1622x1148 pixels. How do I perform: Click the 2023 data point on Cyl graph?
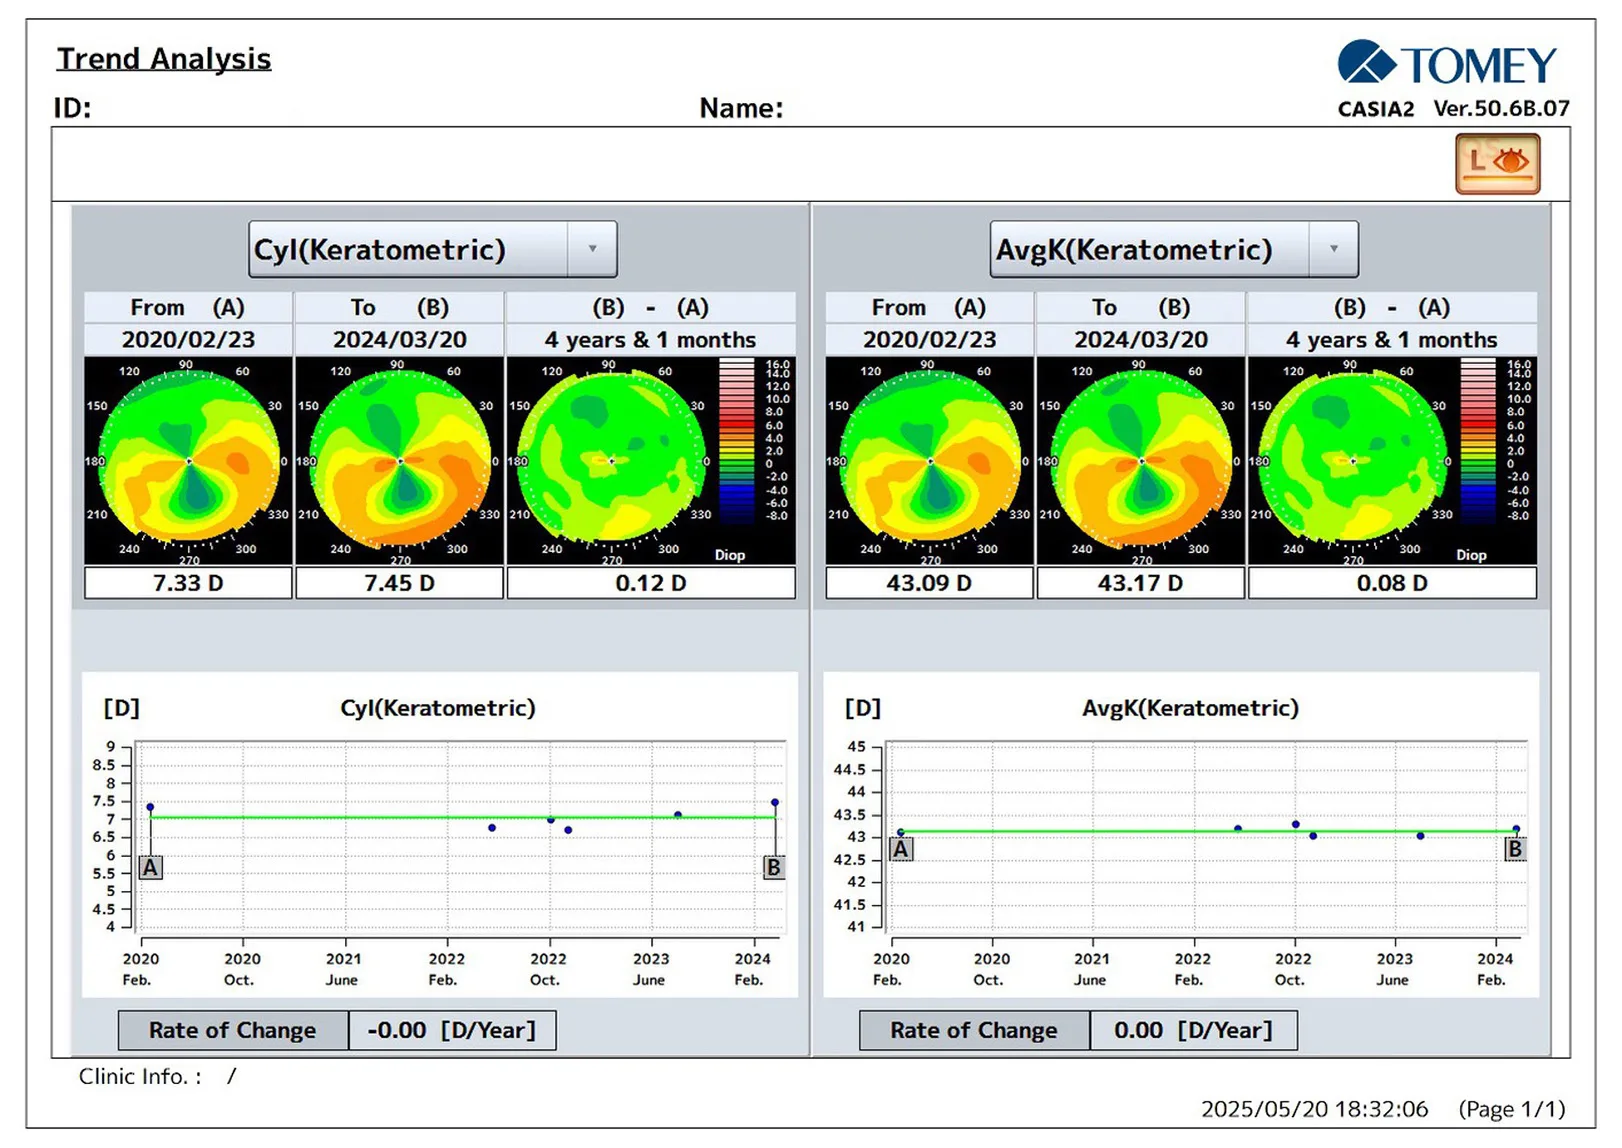(x=678, y=815)
